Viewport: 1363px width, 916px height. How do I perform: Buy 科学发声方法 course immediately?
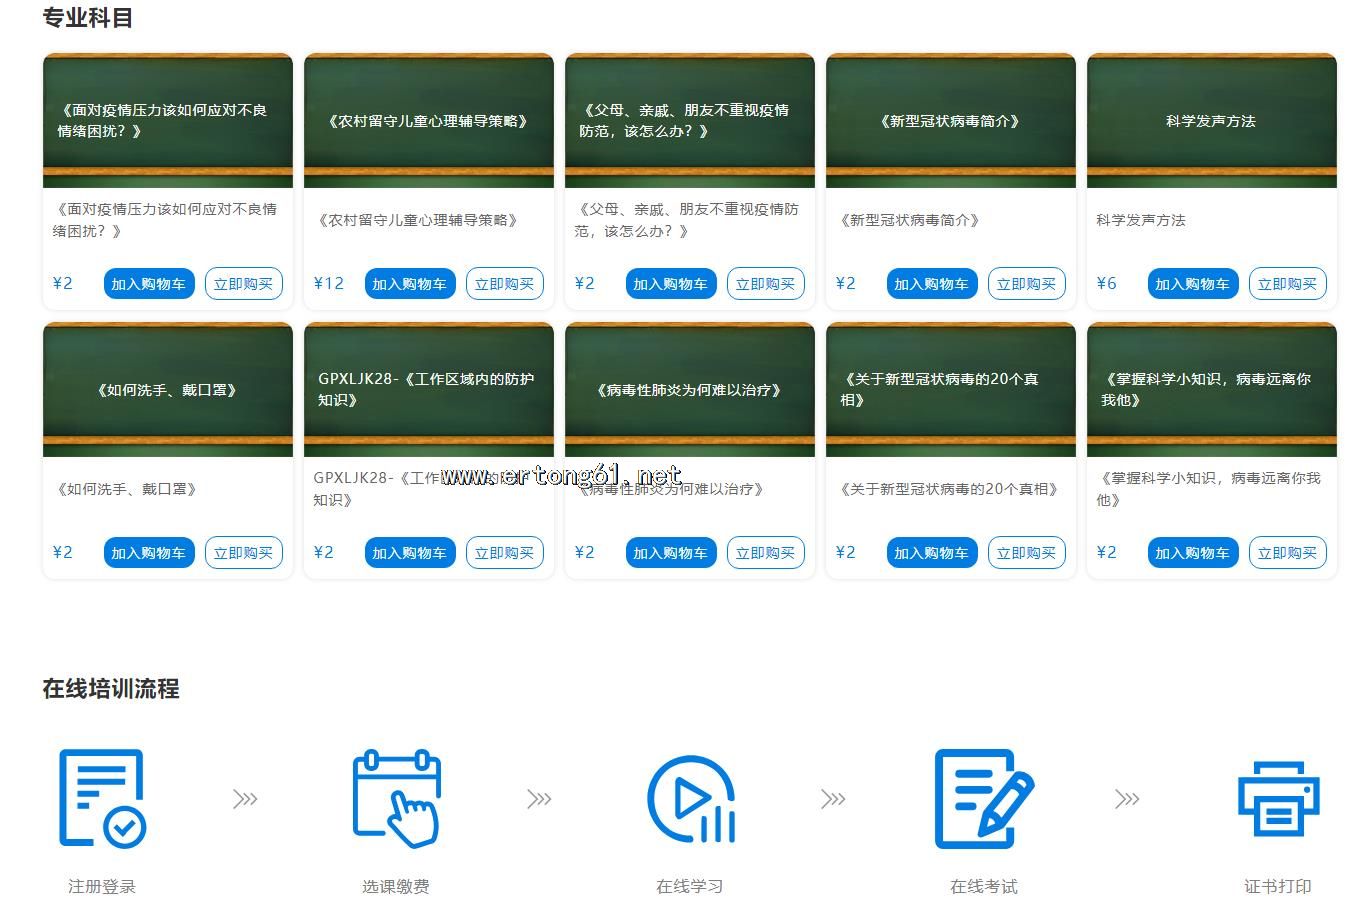1287,284
